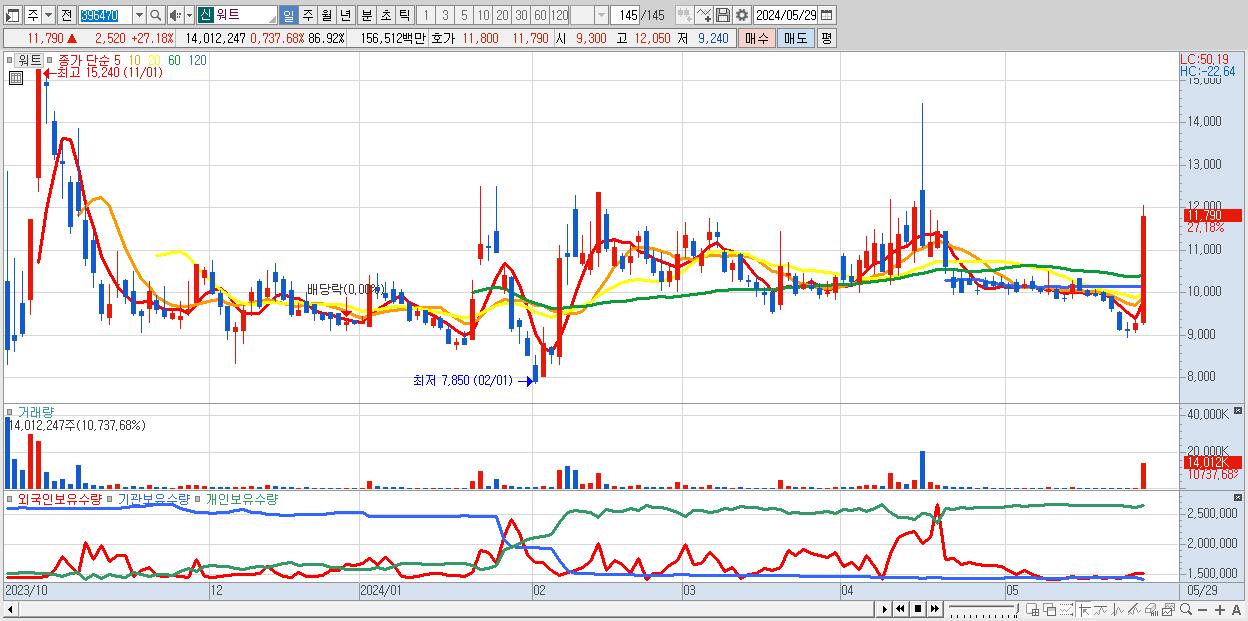Click the 매도 sell button
This screenshot has width=1248, height=621.
coord(795,38)
